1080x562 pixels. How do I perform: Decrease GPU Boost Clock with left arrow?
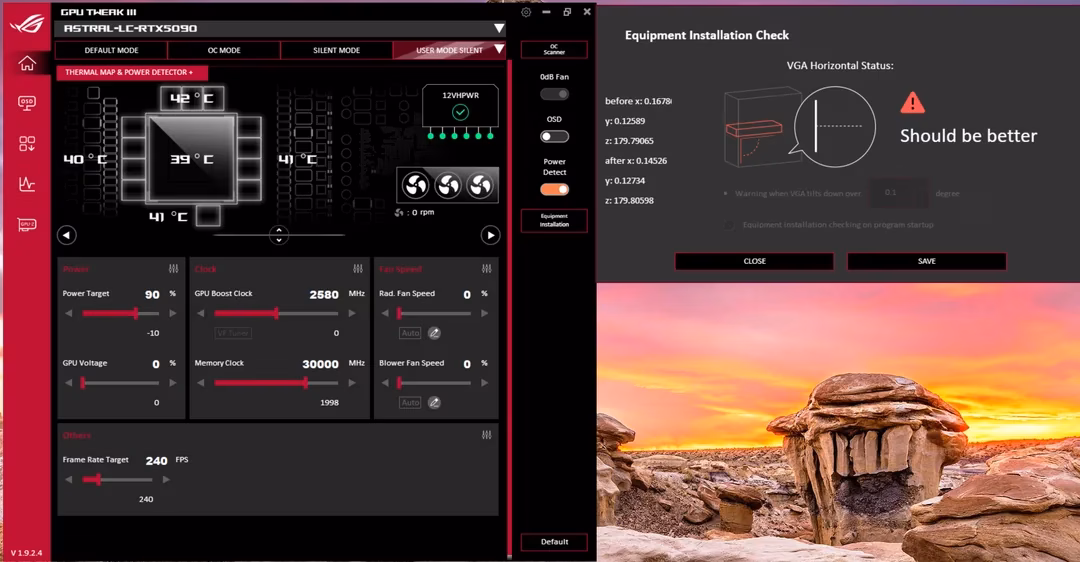[x=200, y=313]
